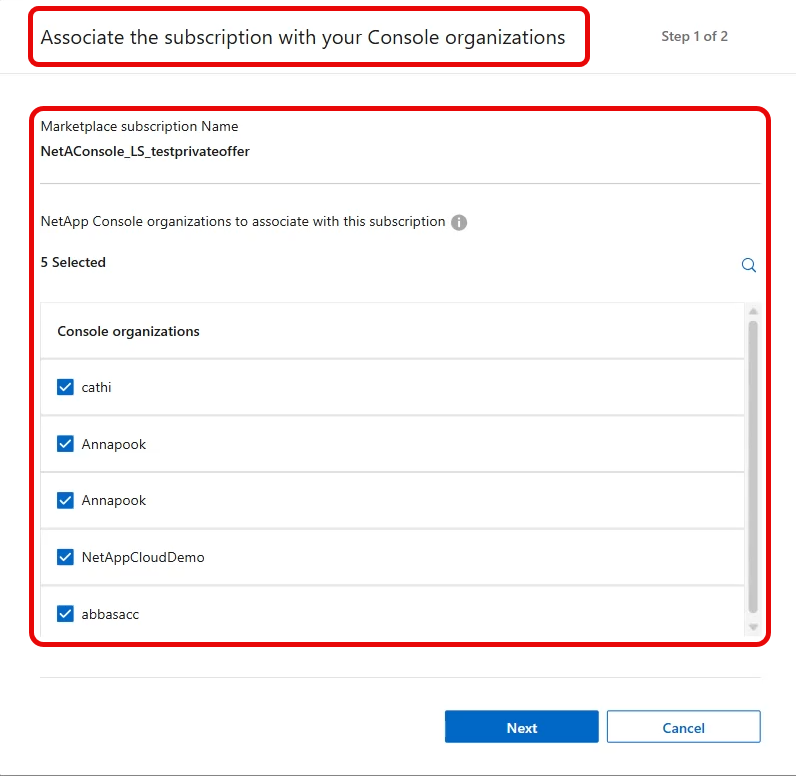Screen dimensions: 796x776
Task: Click the Cancel button
Action: (683, 727)
